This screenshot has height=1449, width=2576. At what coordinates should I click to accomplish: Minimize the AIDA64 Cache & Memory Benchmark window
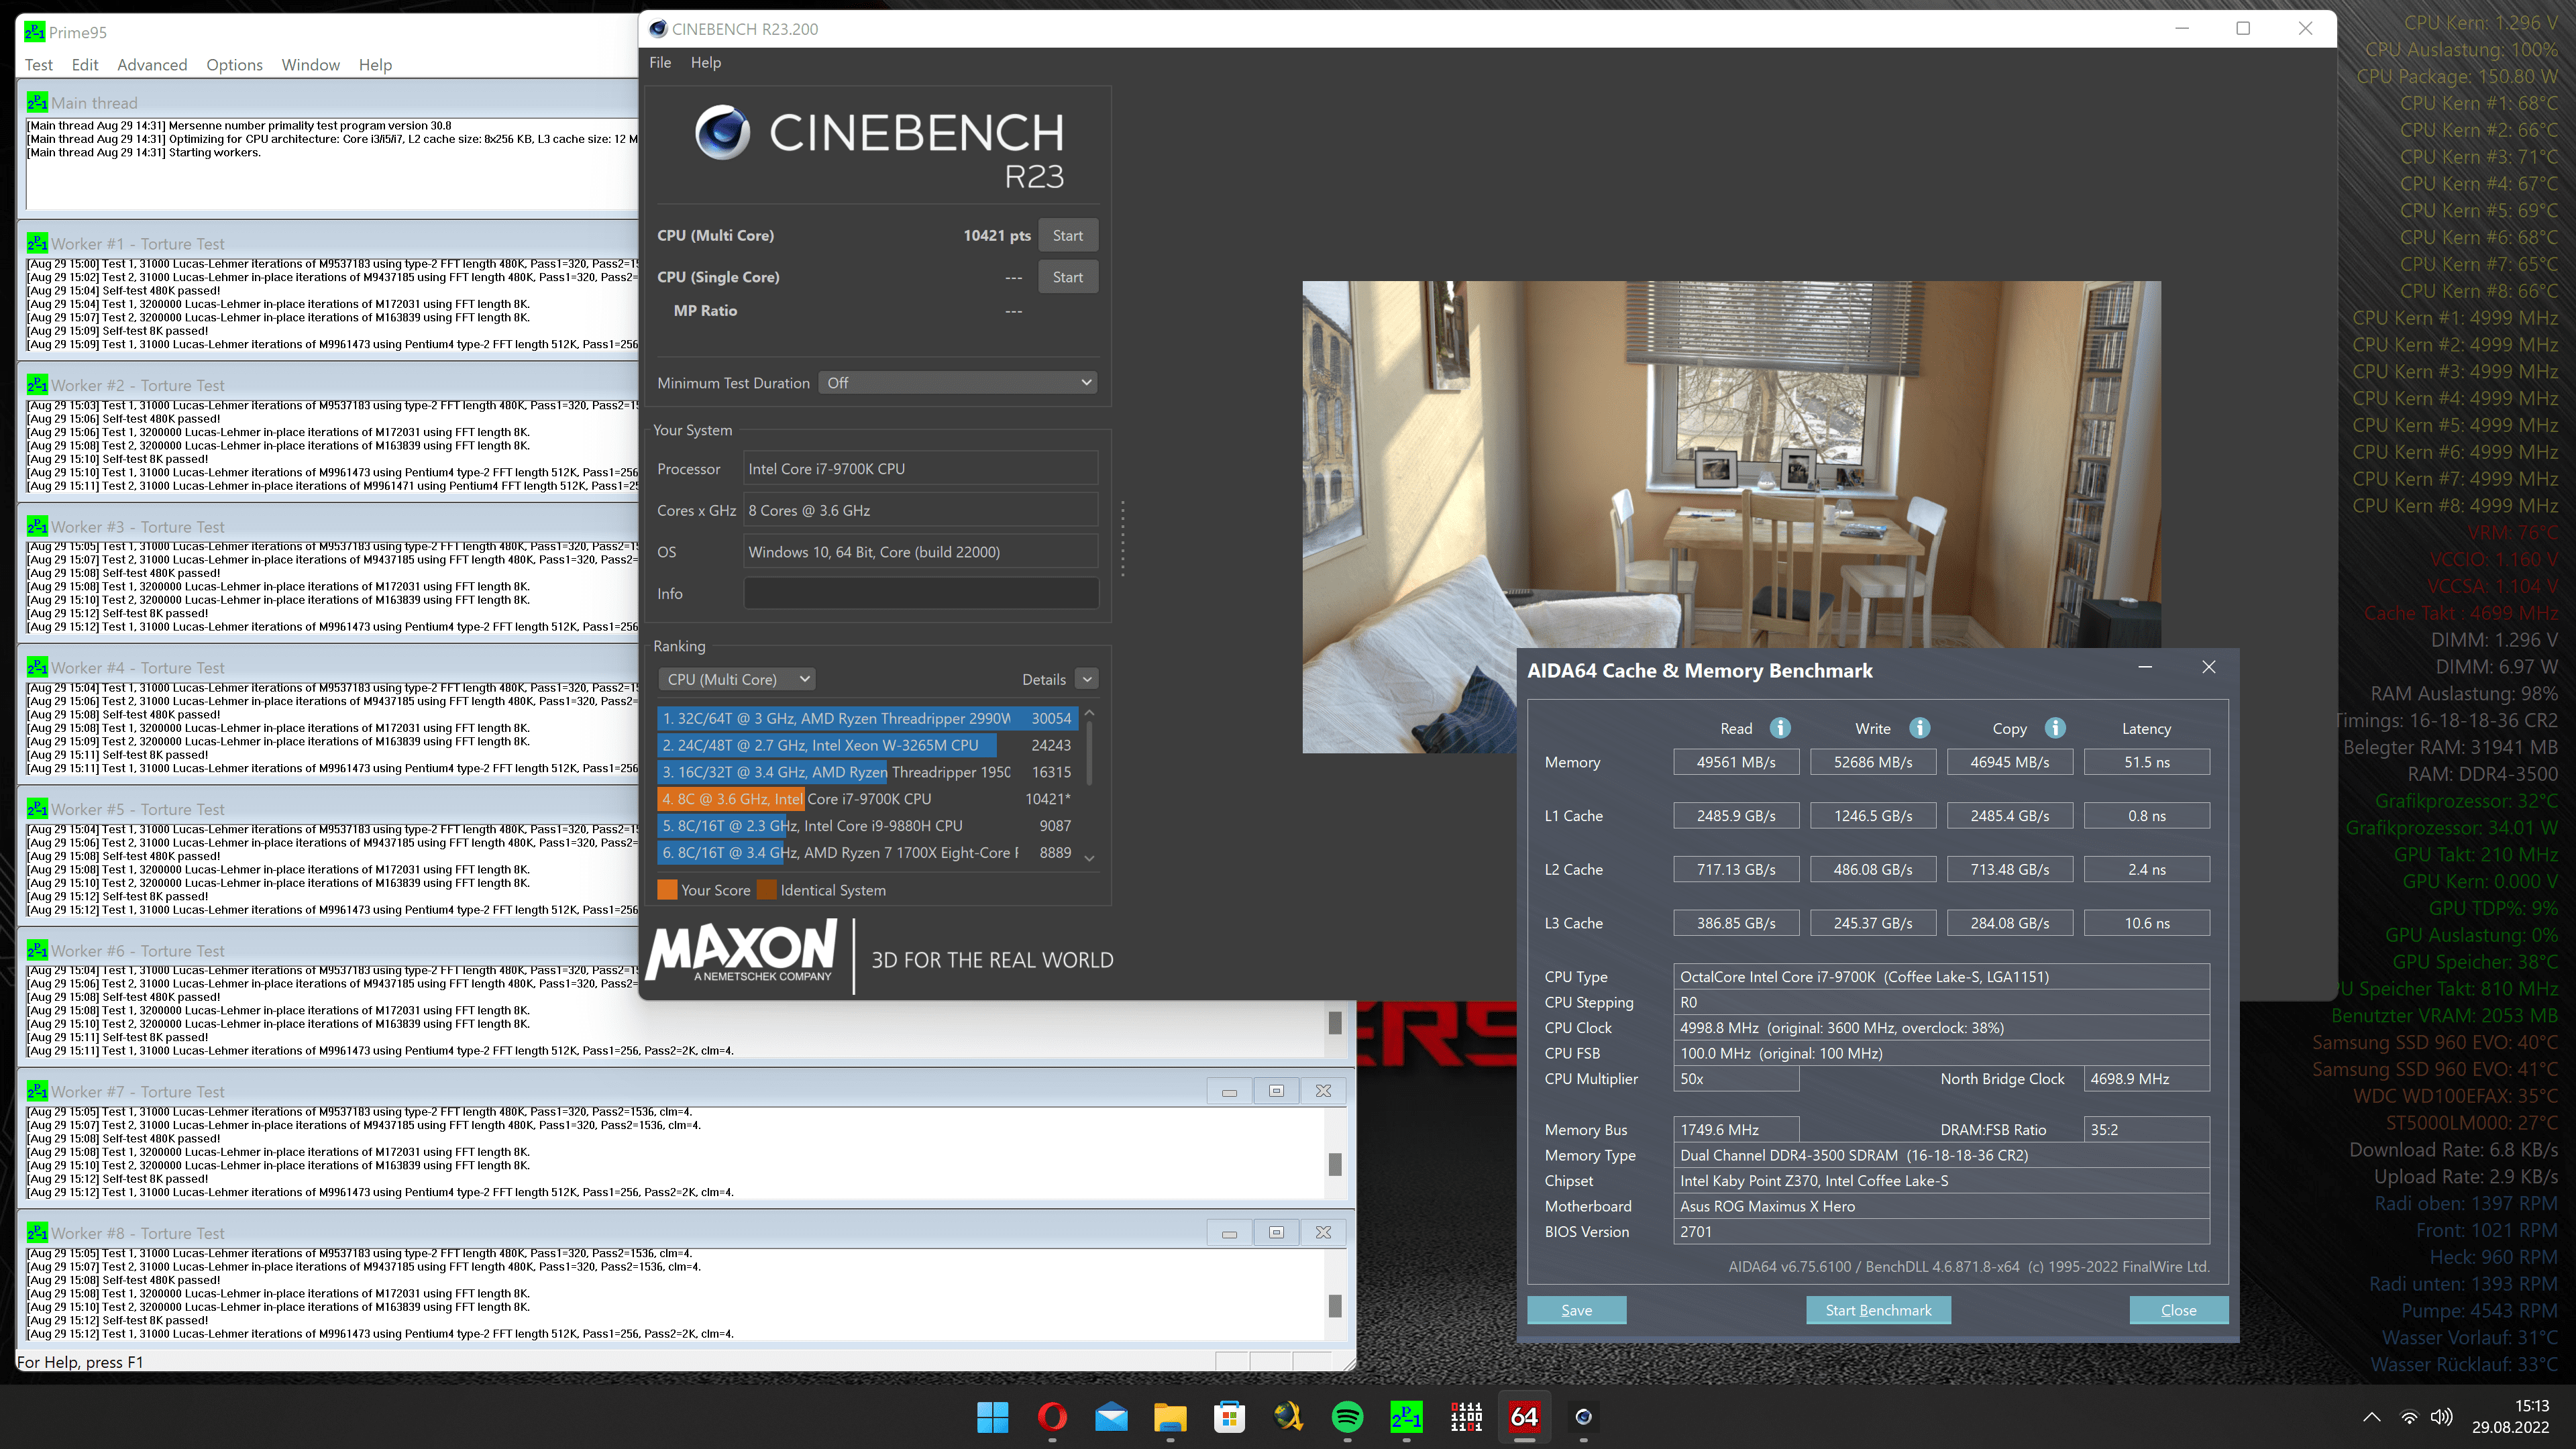[2145, 668]
